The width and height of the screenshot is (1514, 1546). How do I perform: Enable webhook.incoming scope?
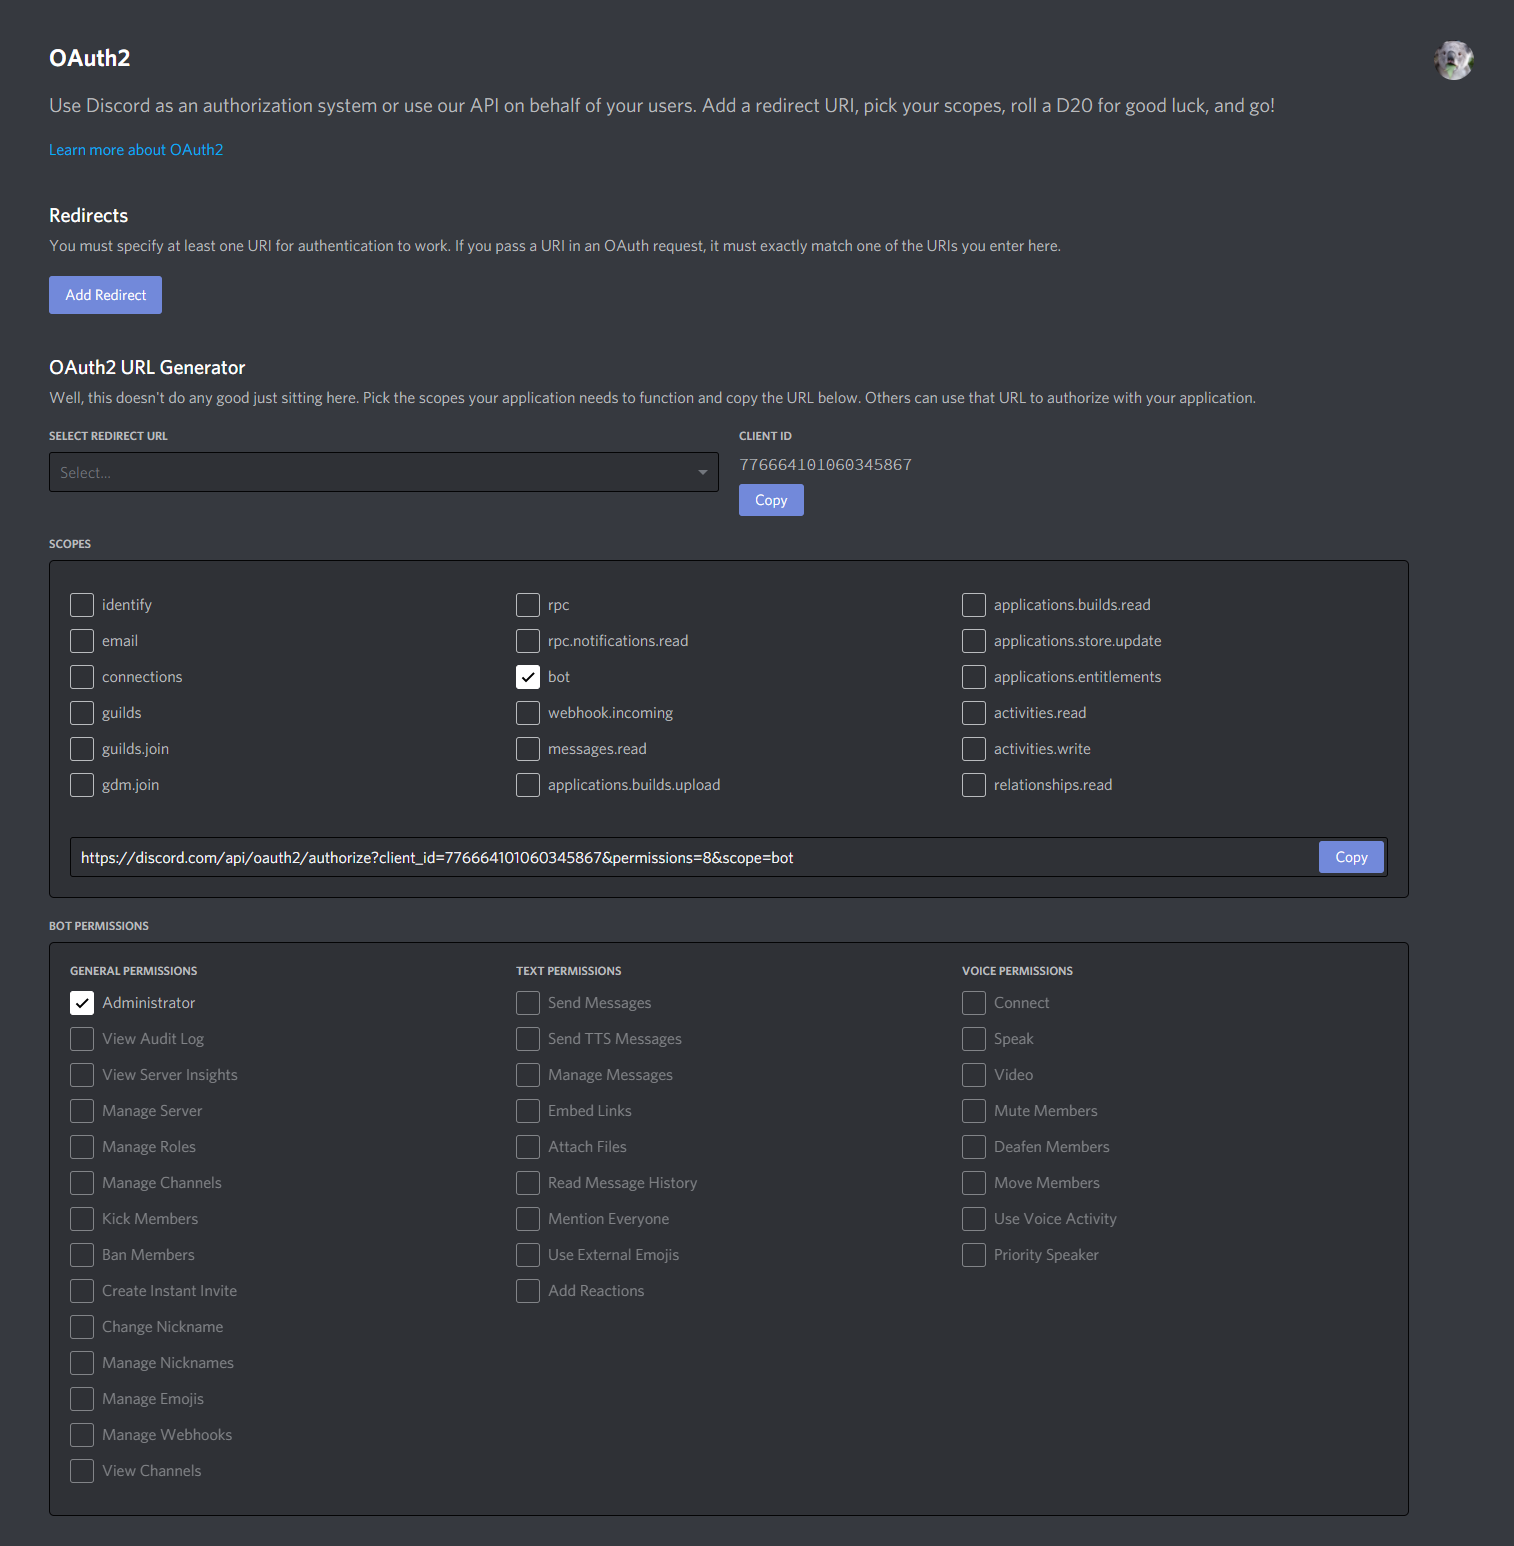tap(528, 713)
